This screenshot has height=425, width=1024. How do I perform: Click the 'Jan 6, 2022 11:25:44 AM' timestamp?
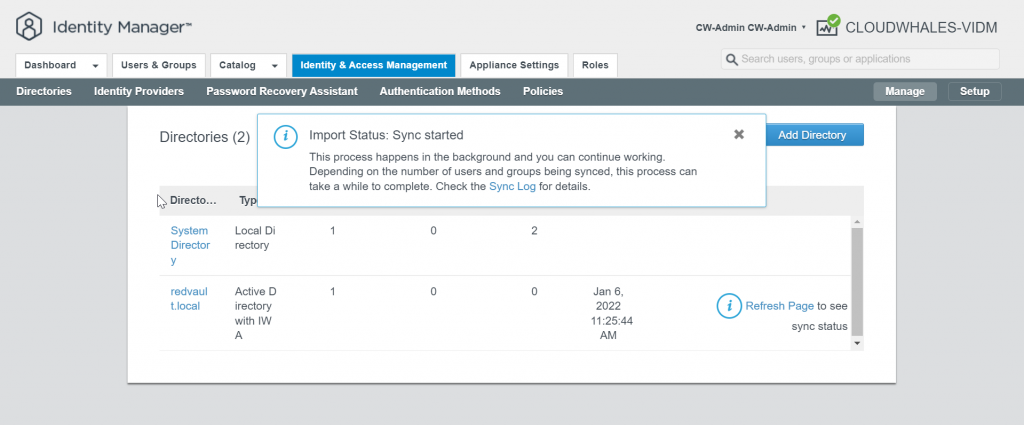coord(611,313)
